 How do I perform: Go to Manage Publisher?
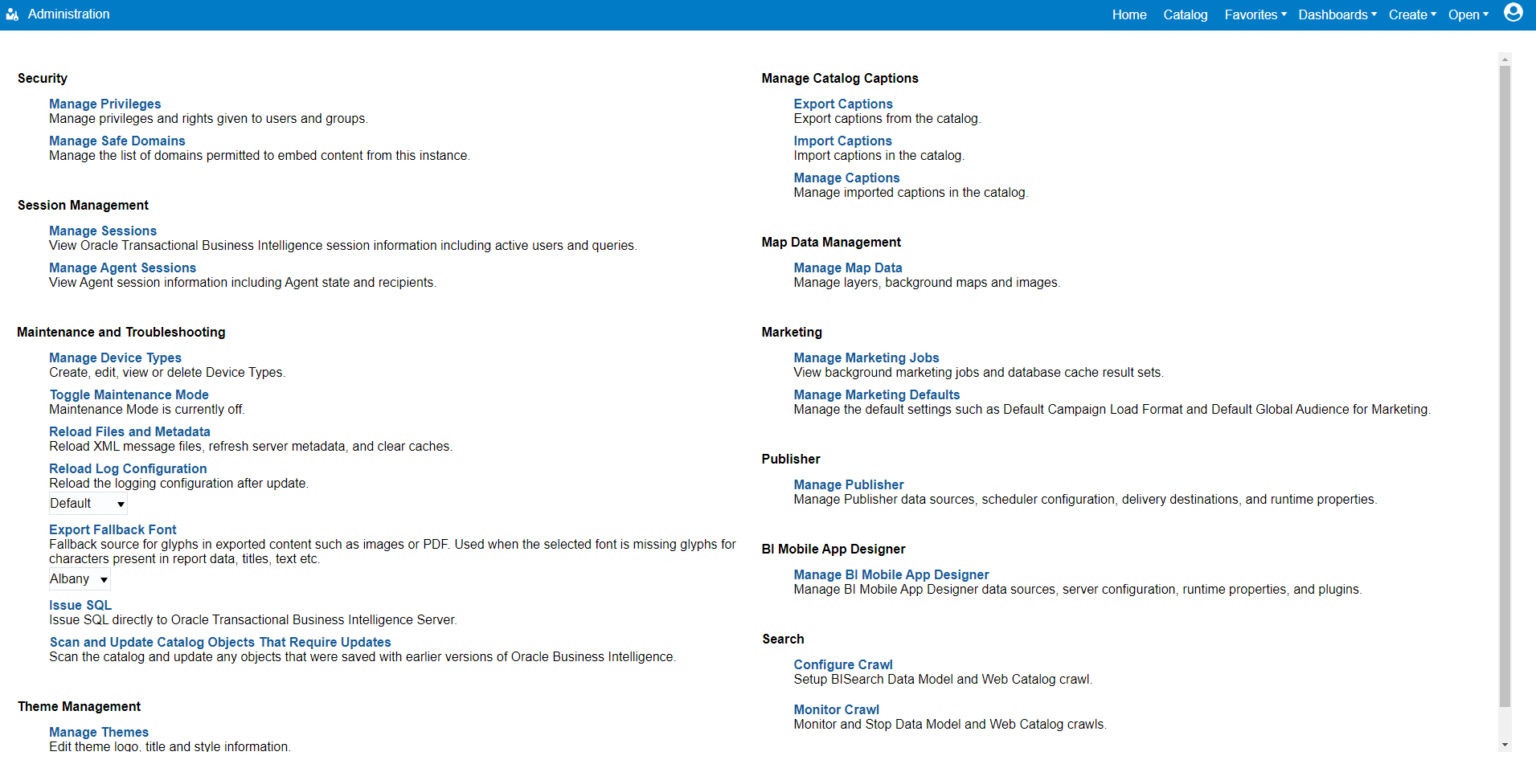[x=848, y=485]
